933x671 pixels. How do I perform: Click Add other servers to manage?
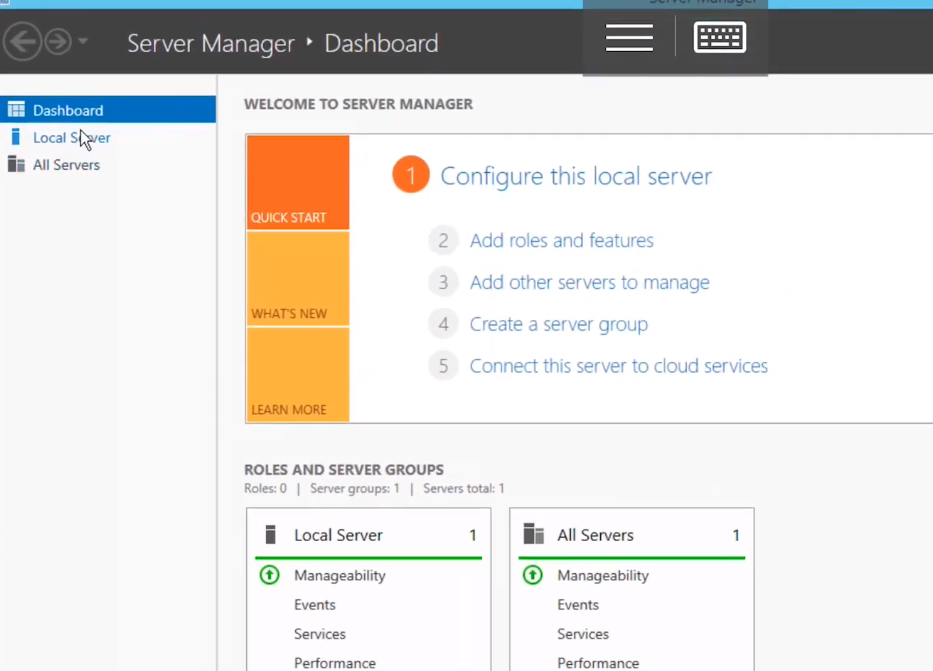pos(589,283)
